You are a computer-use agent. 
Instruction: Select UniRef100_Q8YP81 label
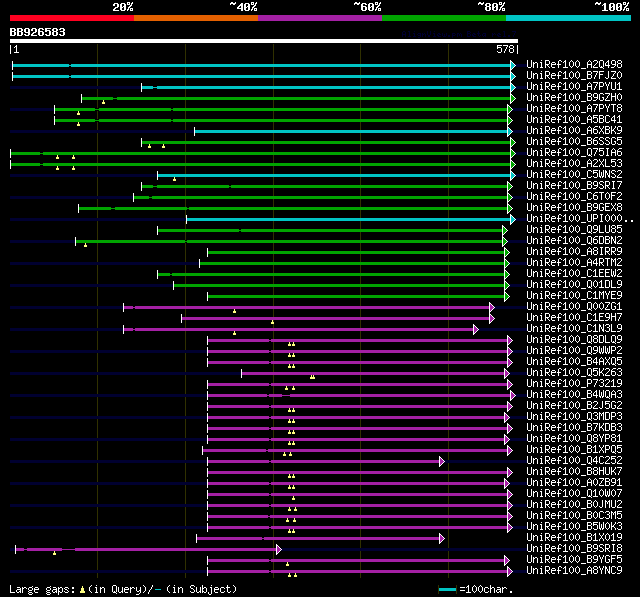click(574, 439)
